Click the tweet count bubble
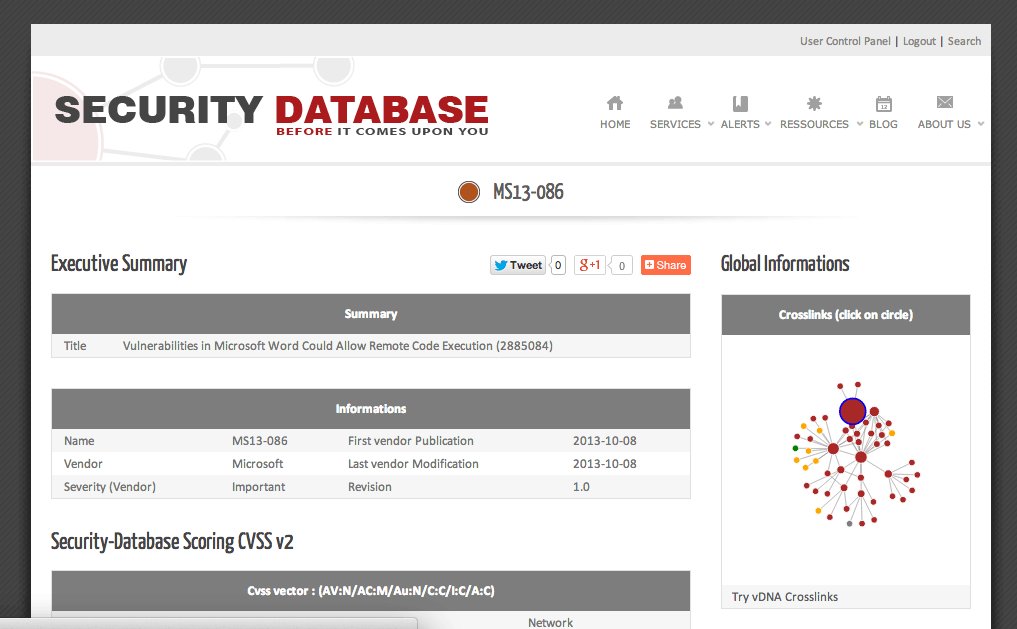Screen dimensions: 1017x629 coord(558,265)
